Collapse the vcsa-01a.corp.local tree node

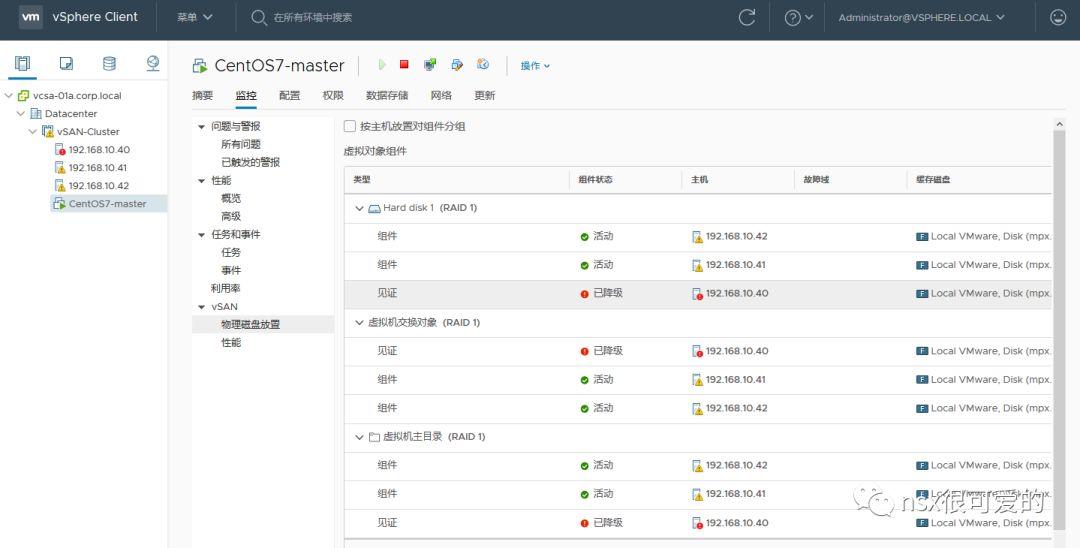tap(9, 96)
